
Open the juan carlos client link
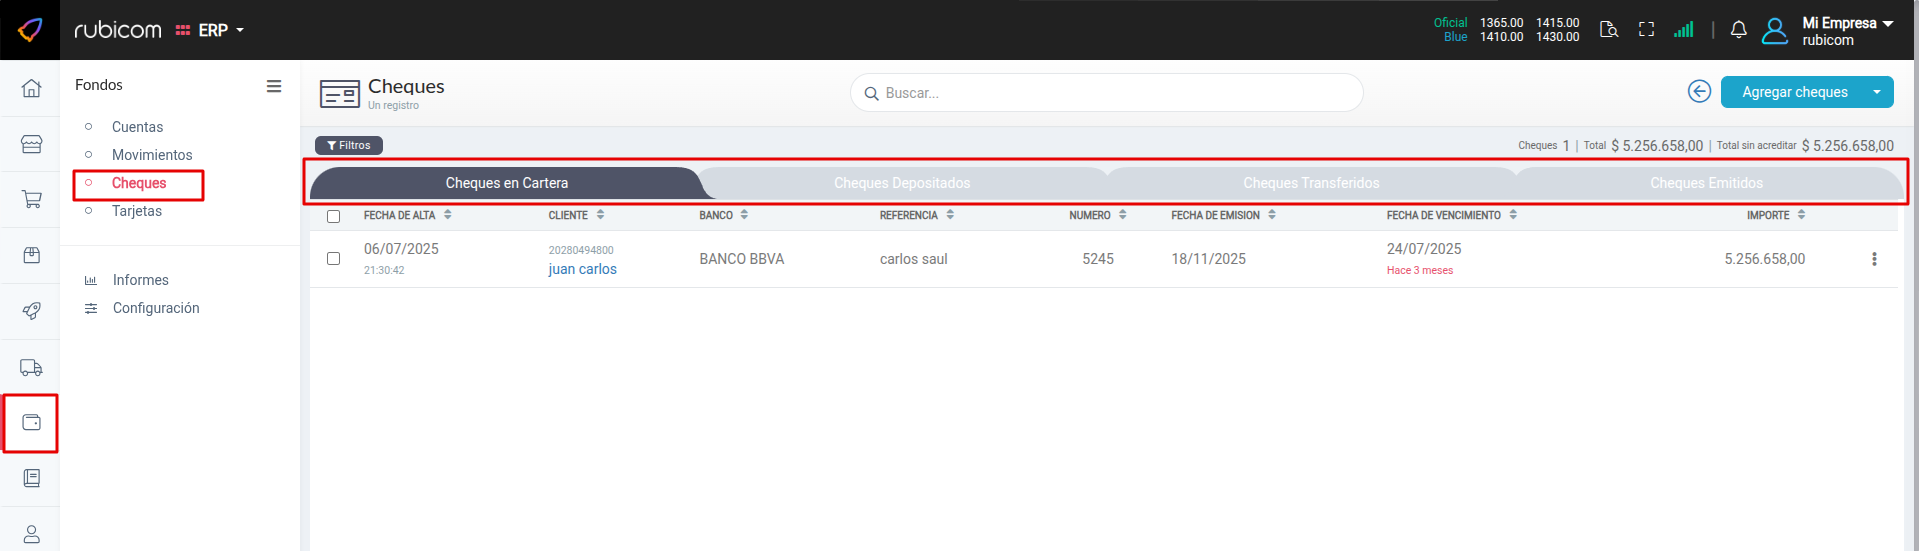click(x=582, y=269)
